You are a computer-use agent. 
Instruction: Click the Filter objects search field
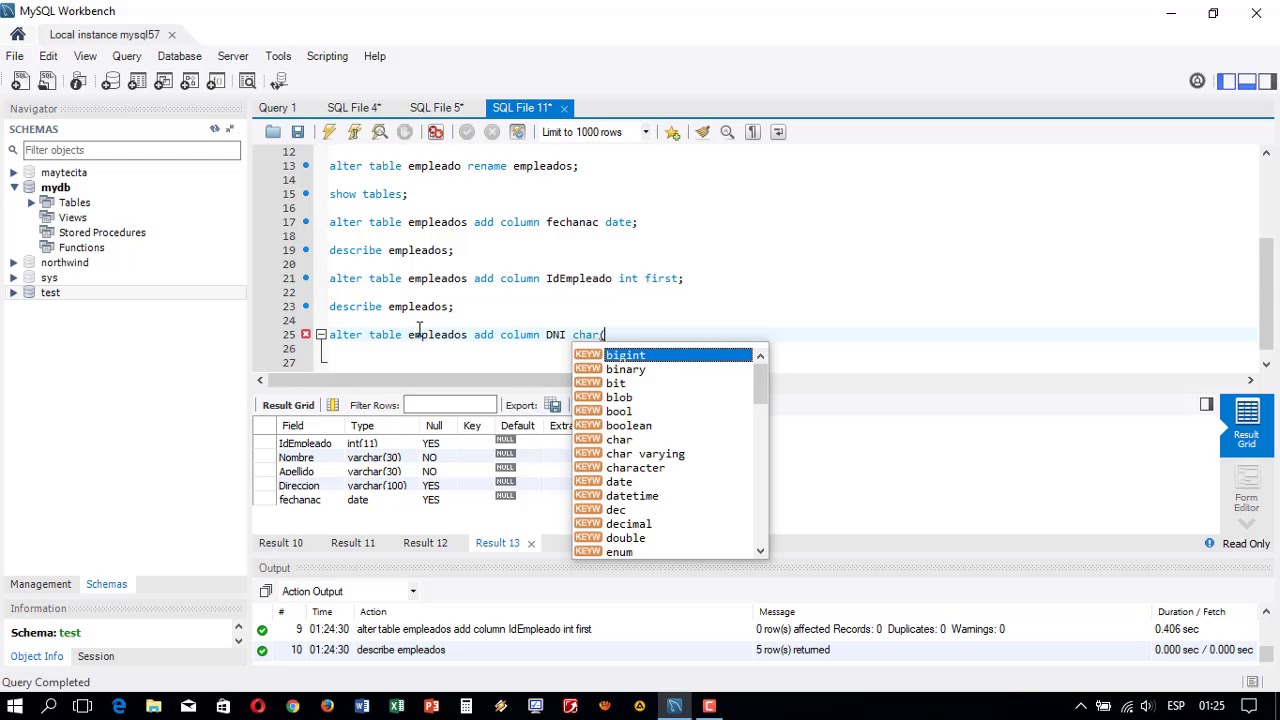(131, 150)
